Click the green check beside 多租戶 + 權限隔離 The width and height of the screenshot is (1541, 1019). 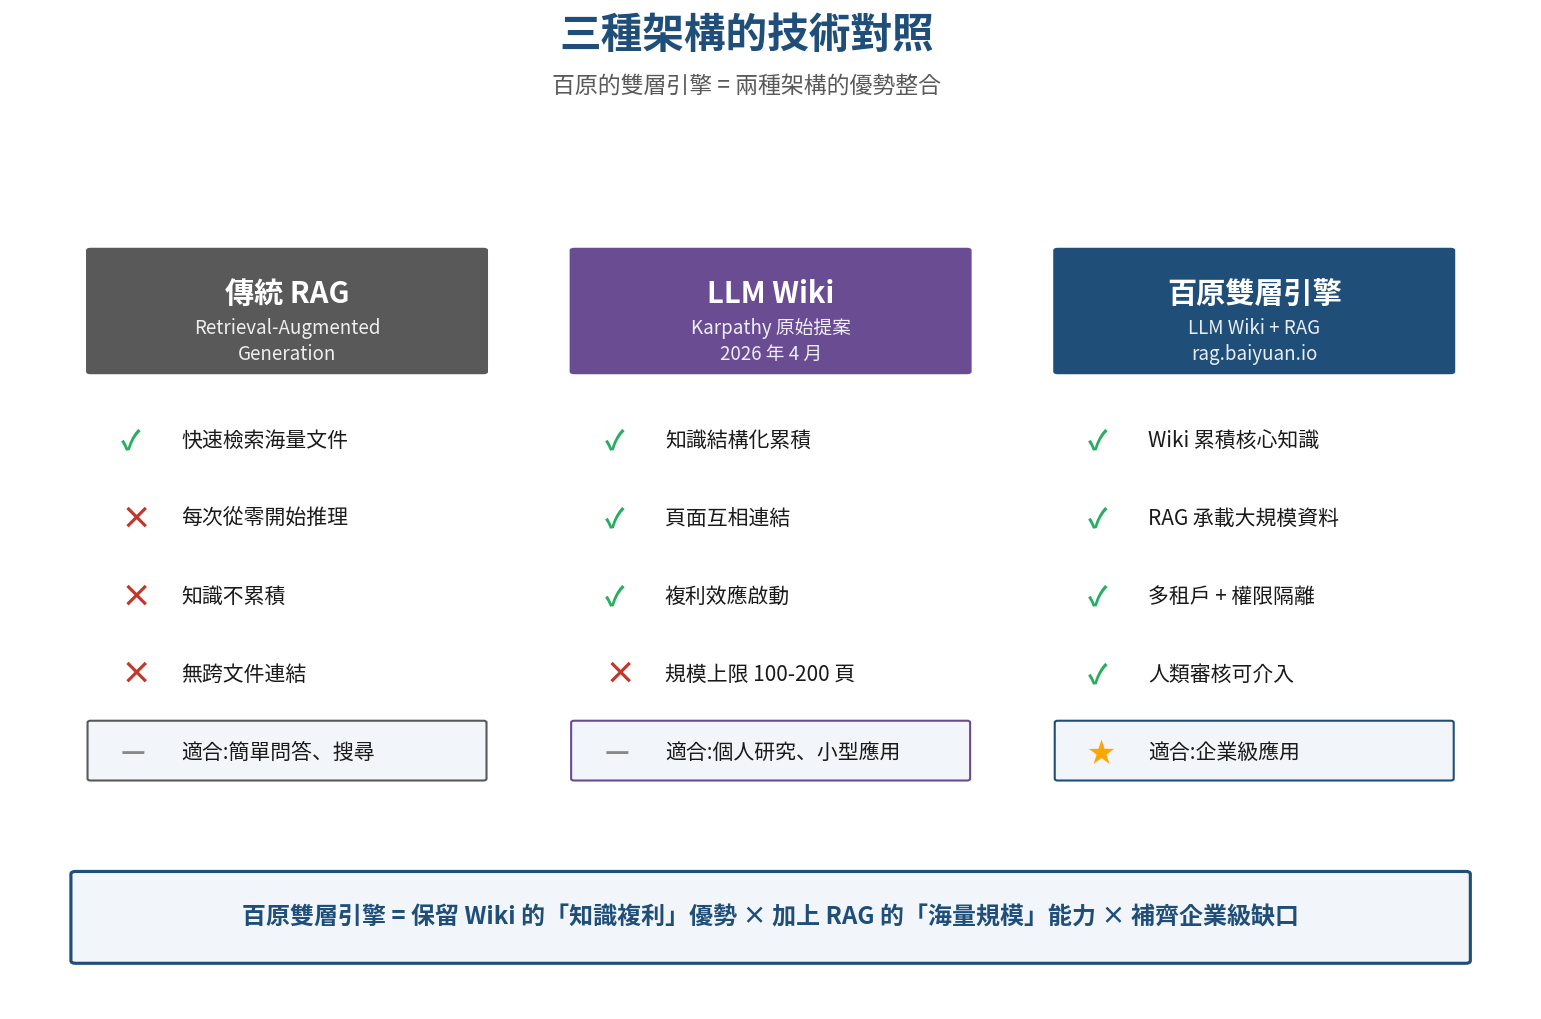coord(1098,596)
